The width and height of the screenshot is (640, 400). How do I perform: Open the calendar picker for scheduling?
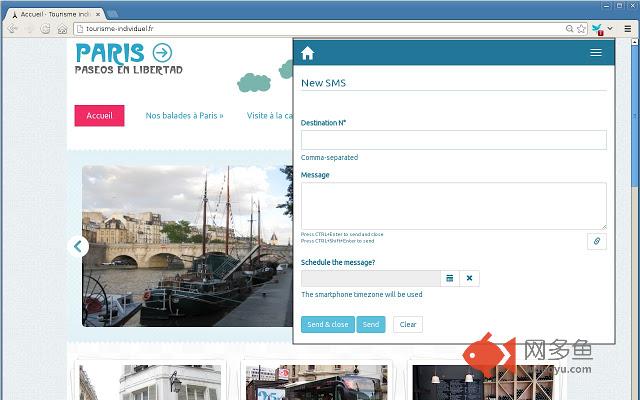(450, 278)
